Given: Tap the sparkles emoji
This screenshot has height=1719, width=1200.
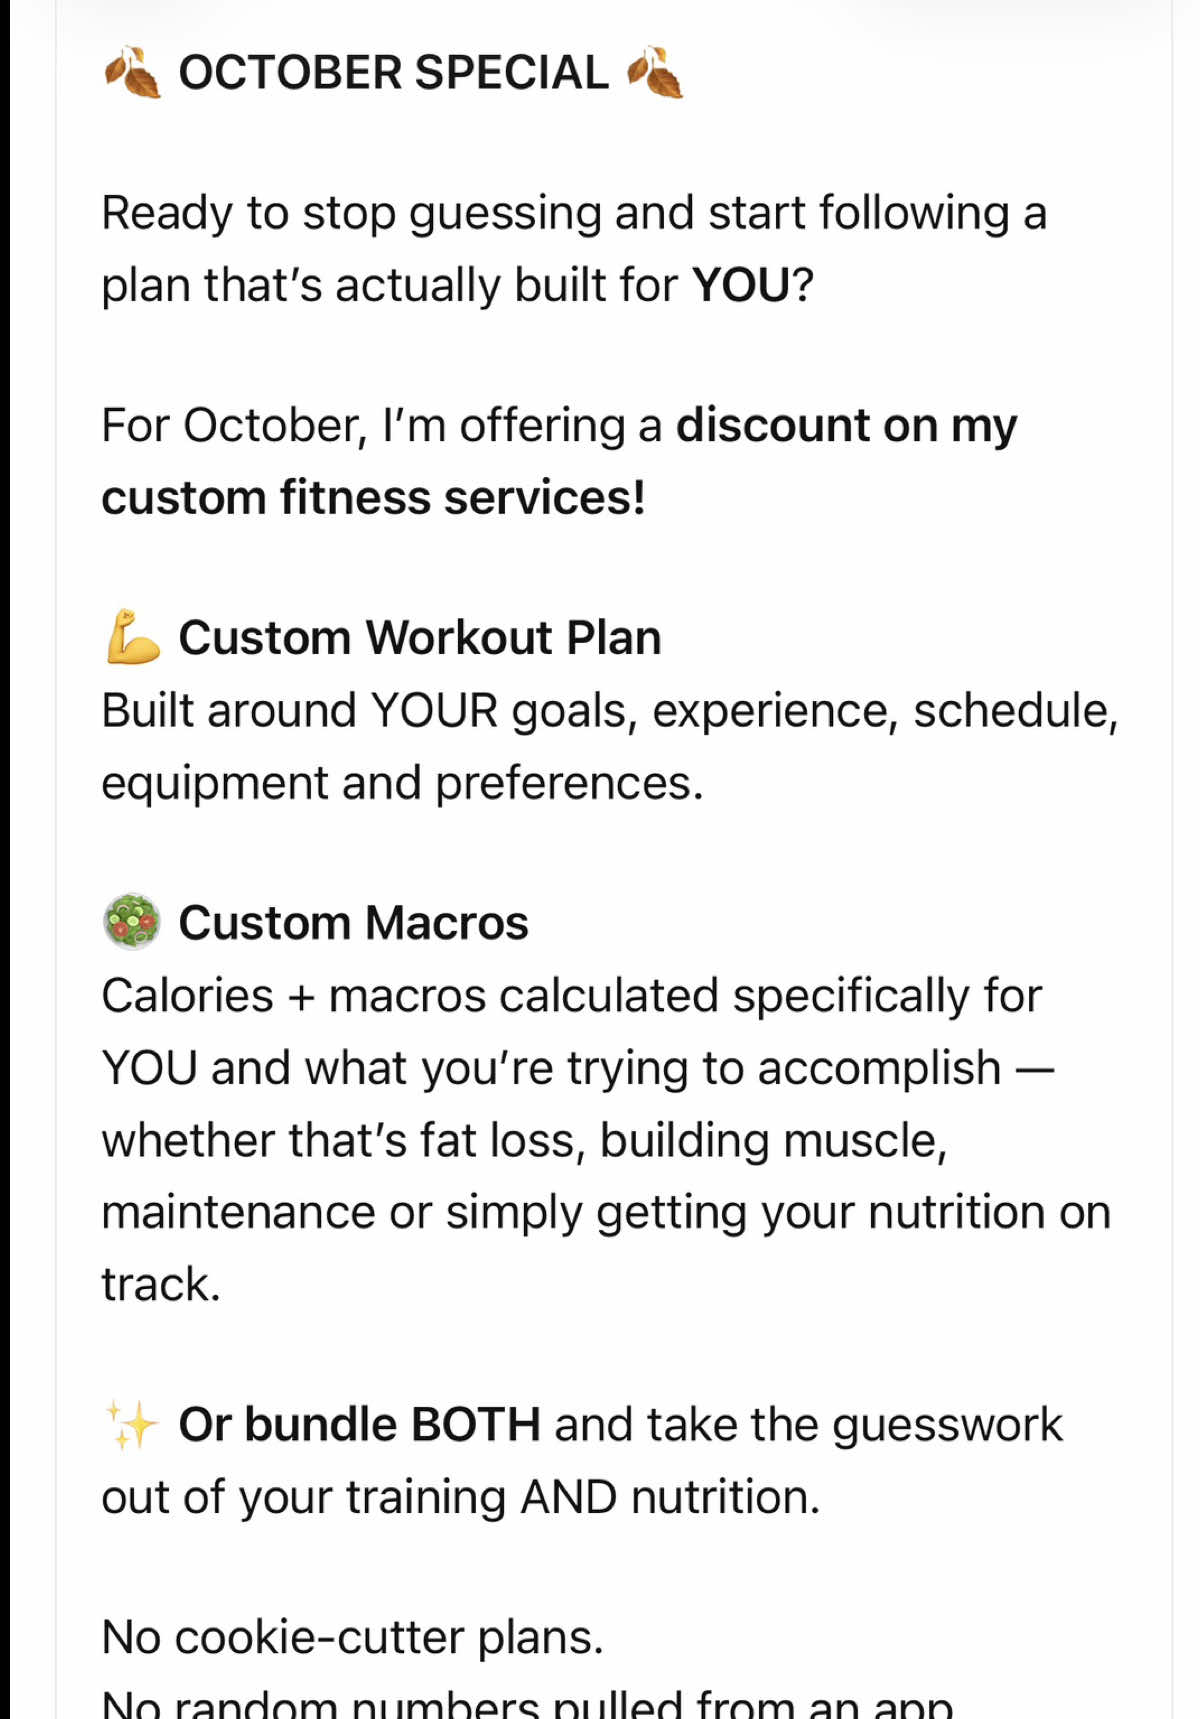Looking at the screenshot, I should pos(132,1424).
